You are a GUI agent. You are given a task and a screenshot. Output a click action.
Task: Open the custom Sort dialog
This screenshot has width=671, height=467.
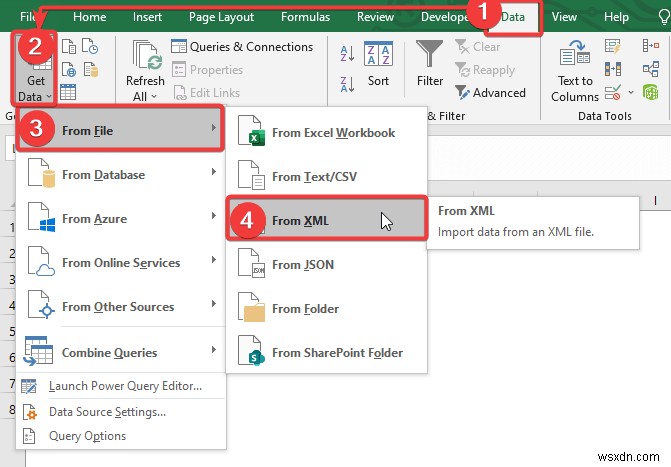[378, 64]
